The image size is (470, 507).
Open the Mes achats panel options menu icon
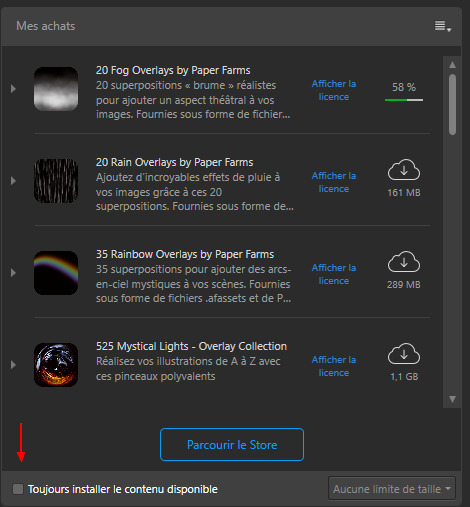pos(442,26)
